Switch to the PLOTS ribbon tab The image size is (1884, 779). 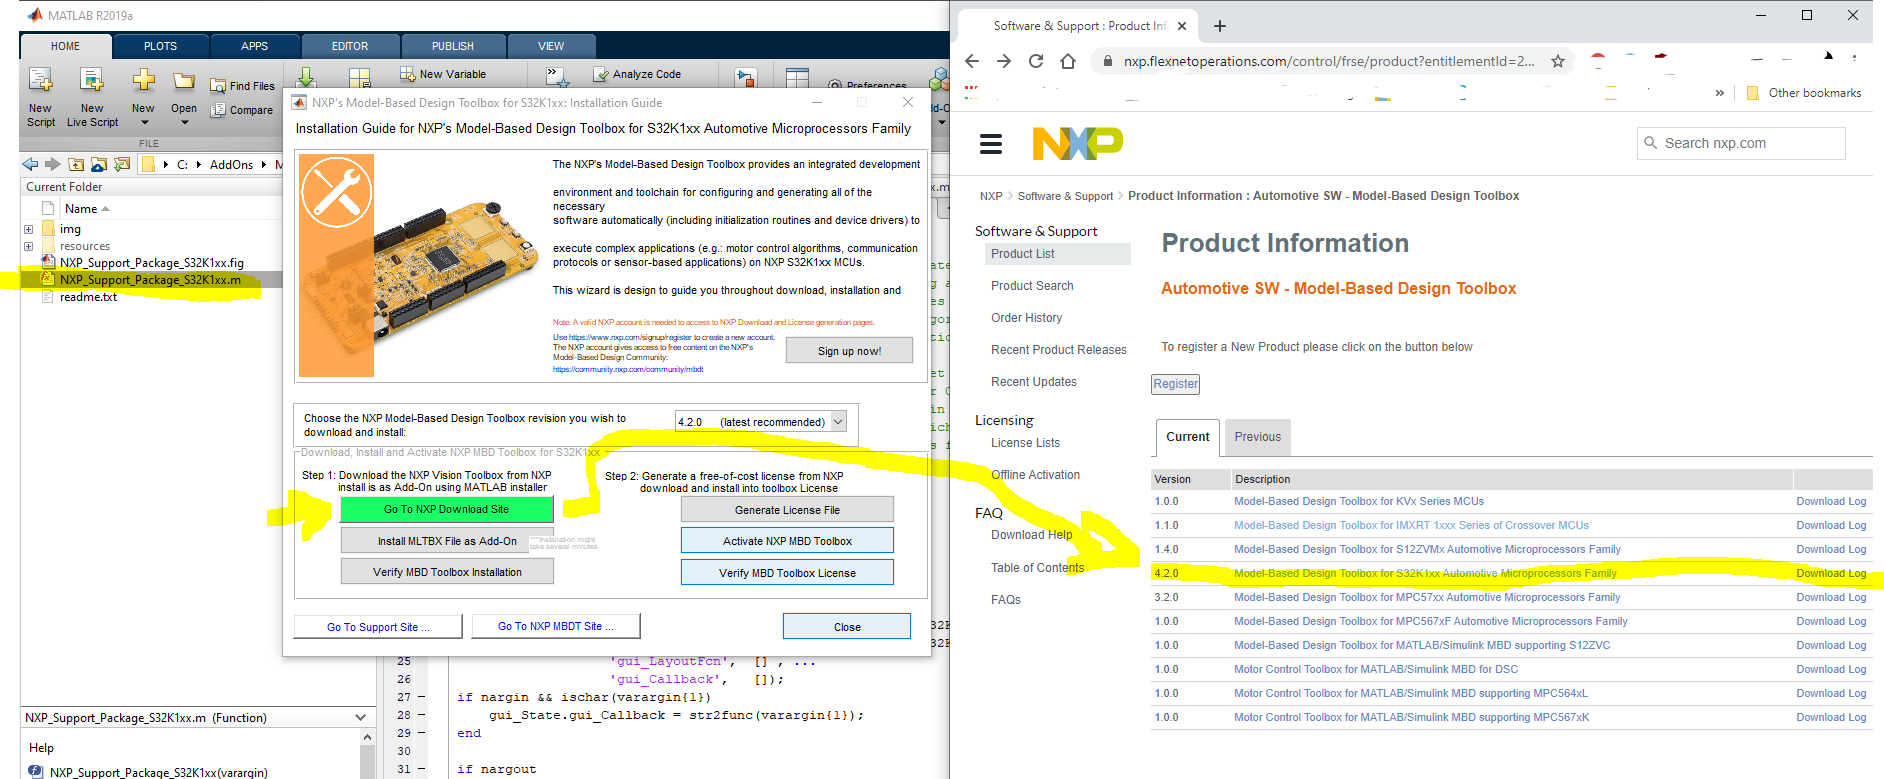[160, 46]
